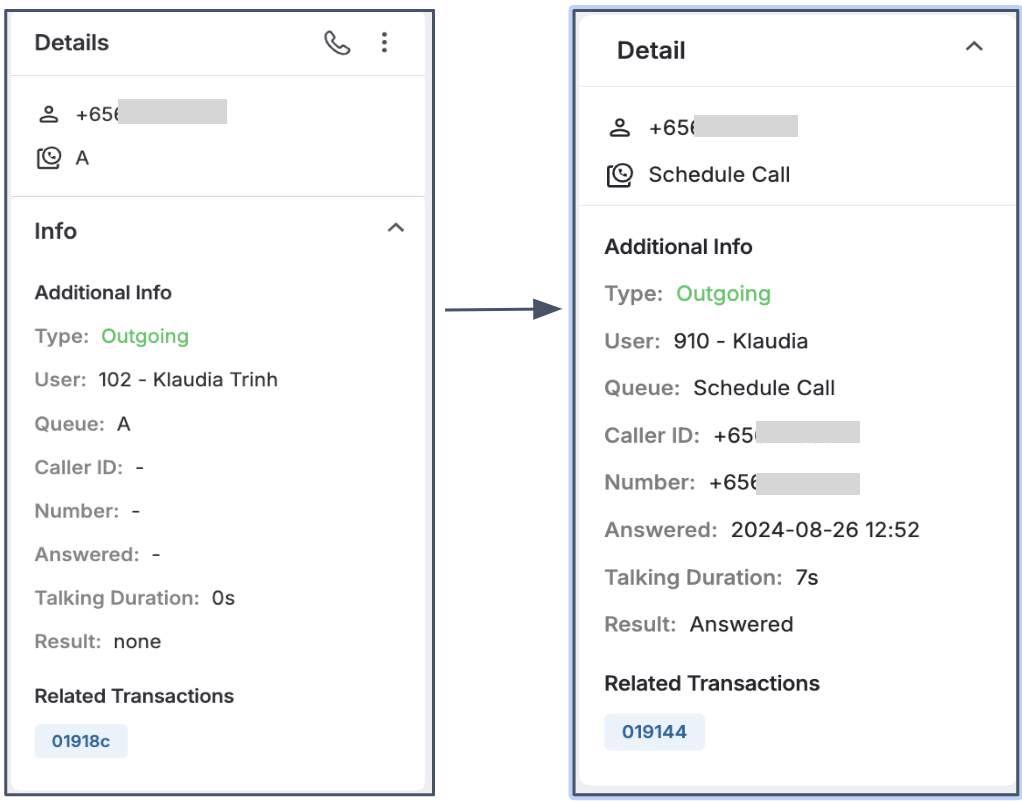The image size is (1022, 802).
Task: Click the Answered date 2024-08-26 12:52
Action: [825, 529]
